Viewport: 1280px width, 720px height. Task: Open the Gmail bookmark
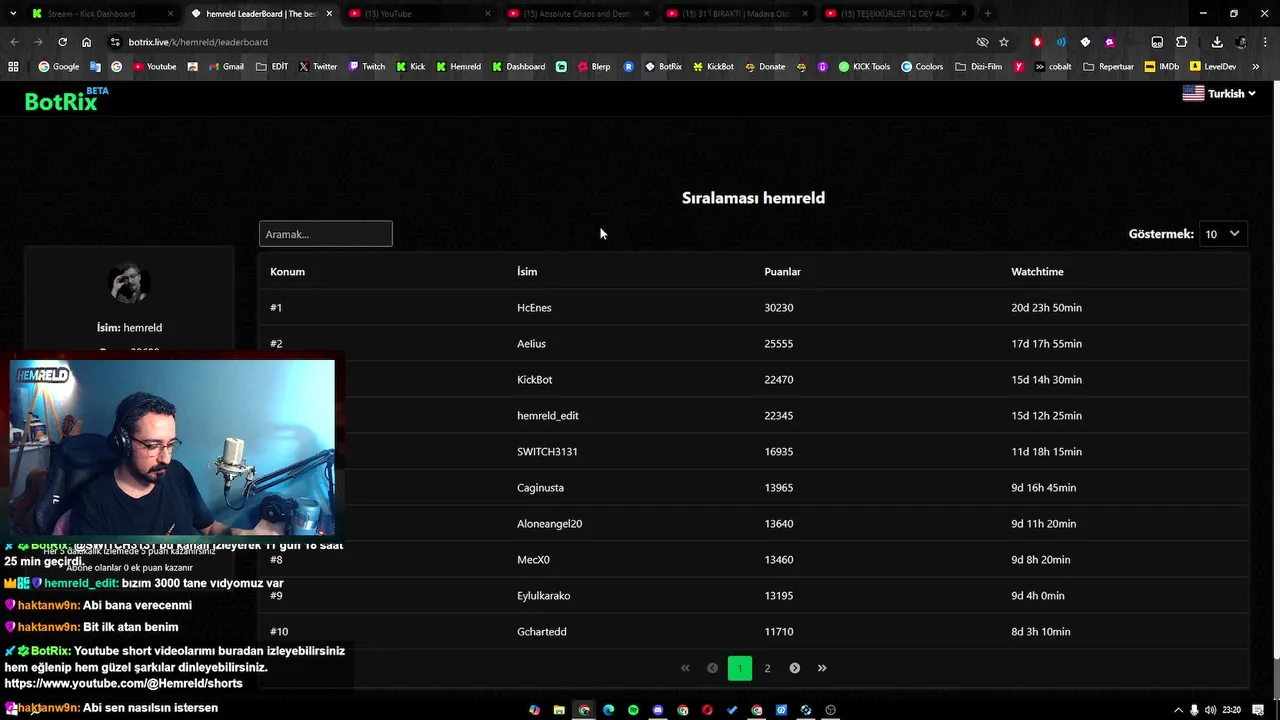[x=225, y=67]
